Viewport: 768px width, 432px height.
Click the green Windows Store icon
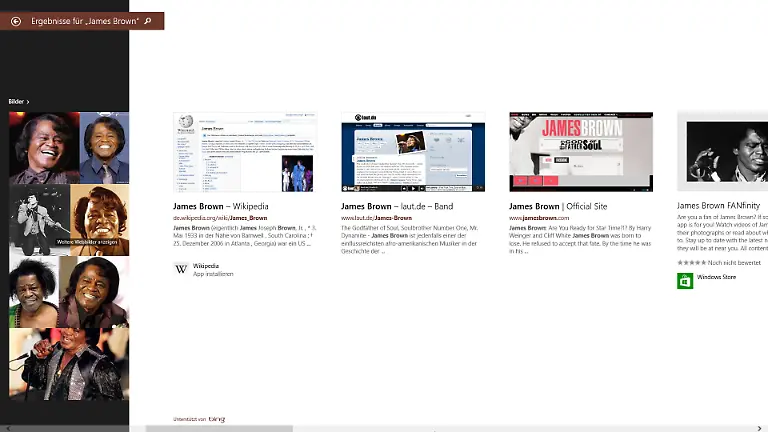tap(685, 281)
